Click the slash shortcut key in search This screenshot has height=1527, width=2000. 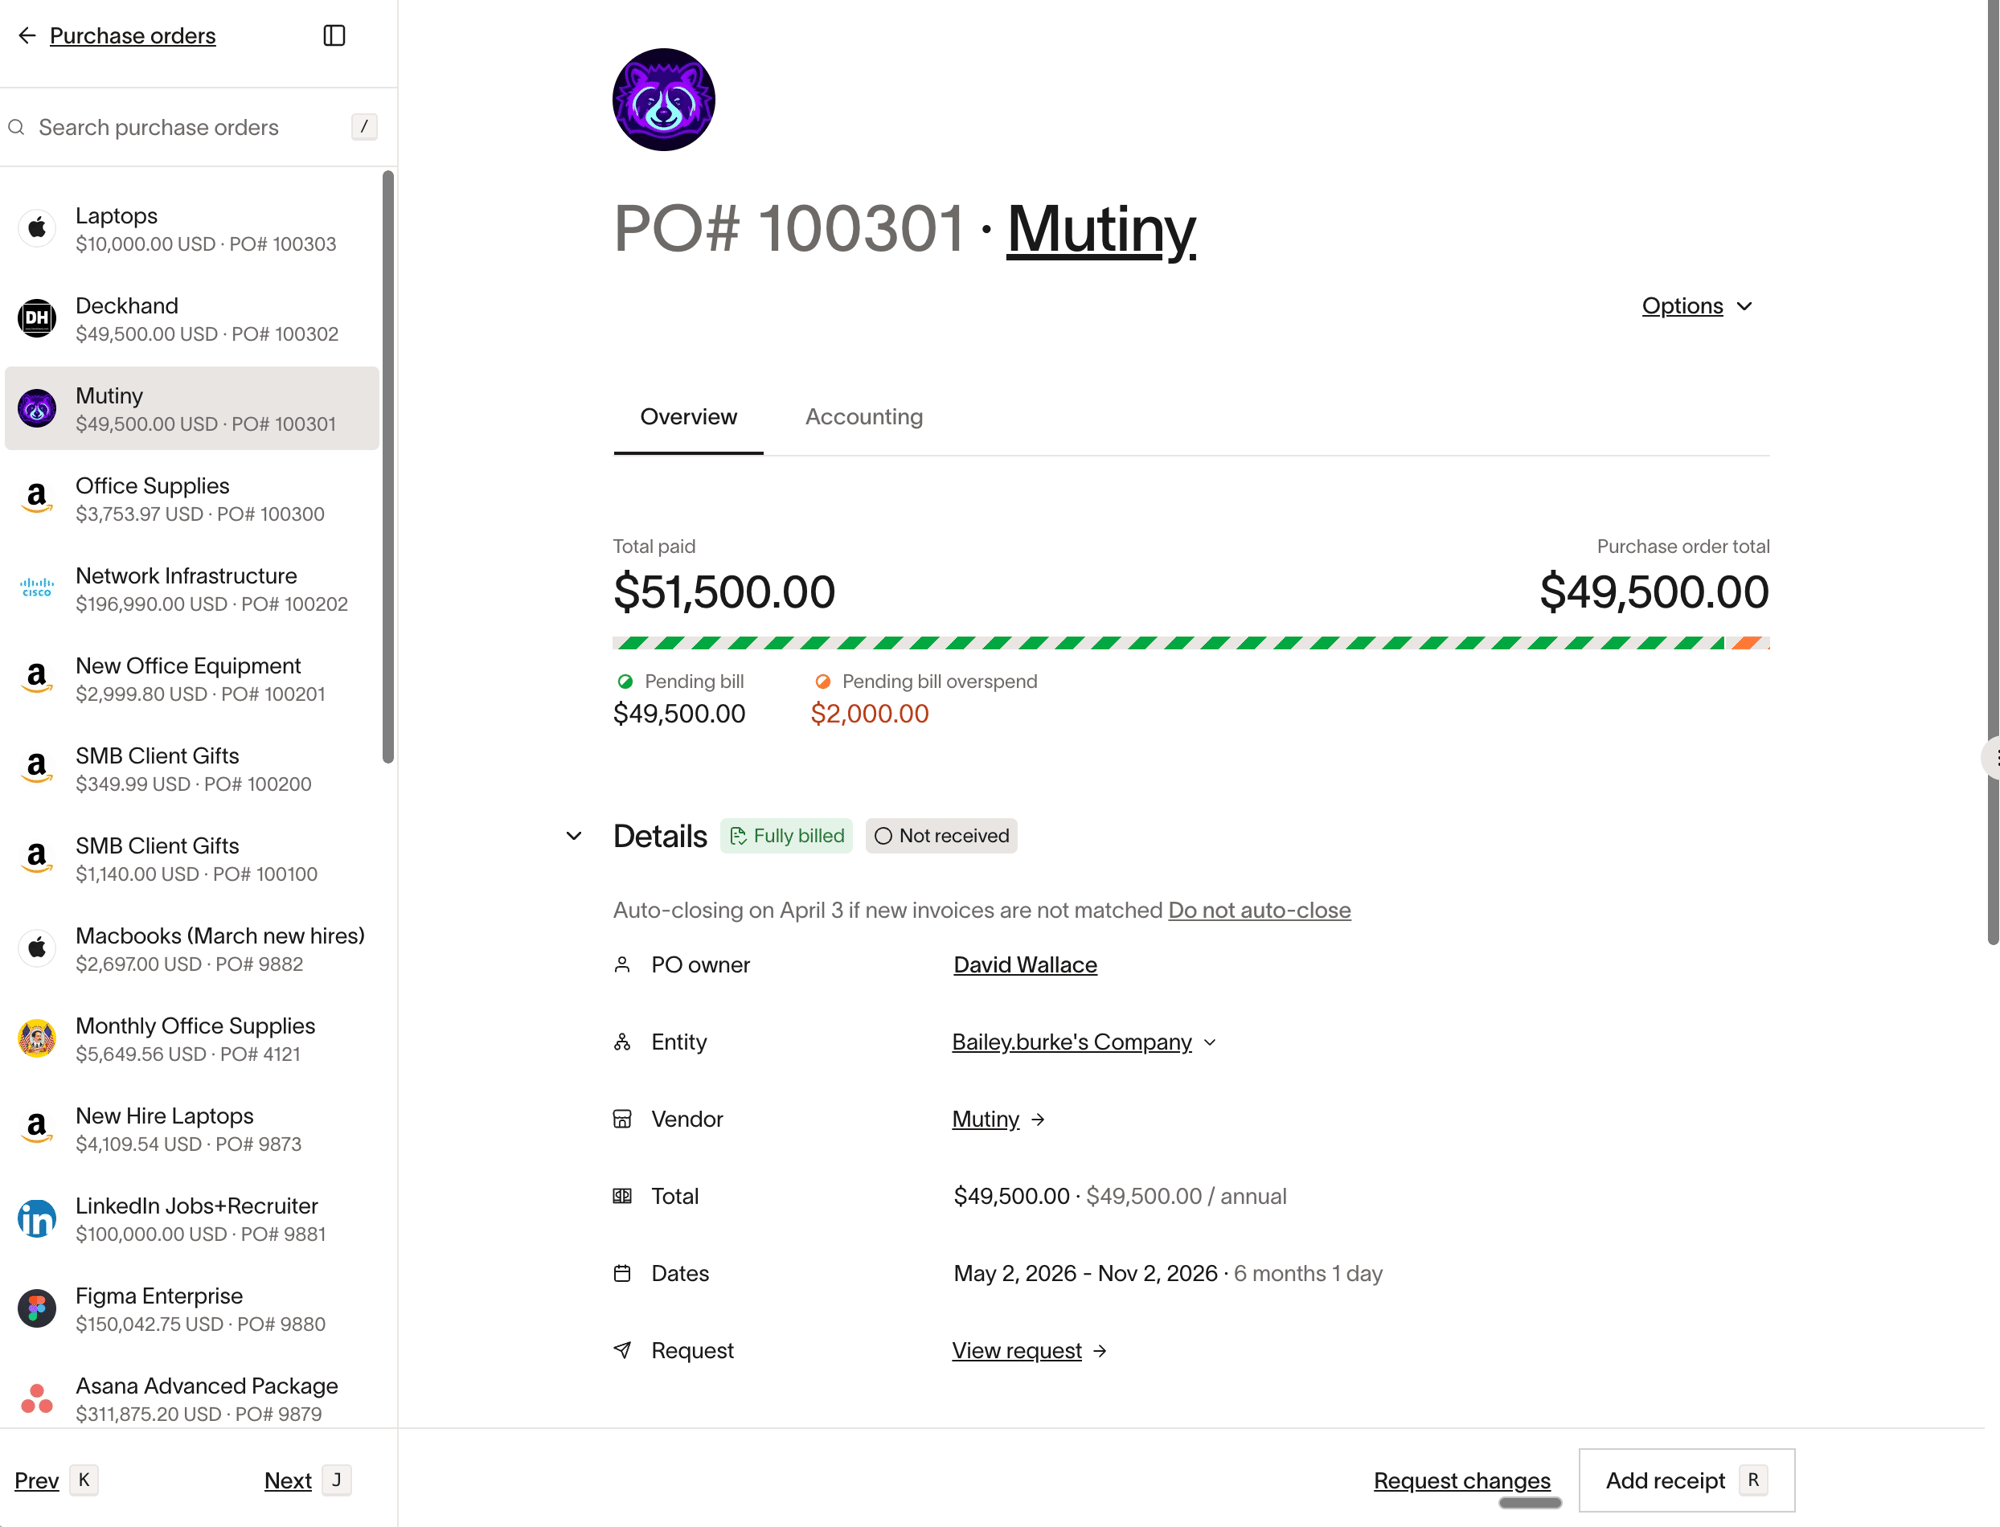pyautogui.click(x=364, y=127)
